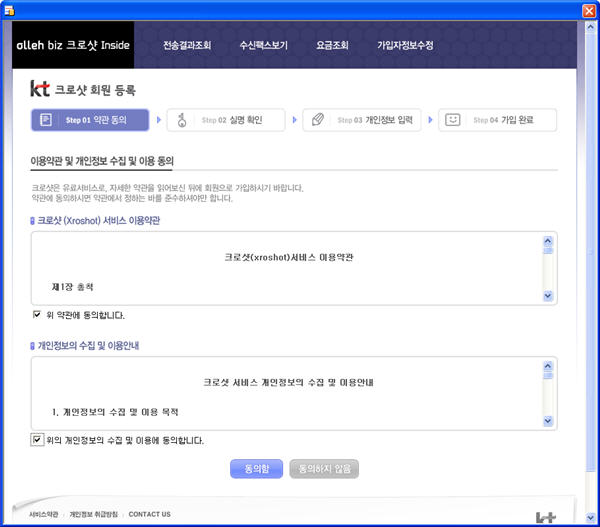Select the Step 01 약관 동의 tab
This screenshot has width=600, height=527.
coord(90,120)
